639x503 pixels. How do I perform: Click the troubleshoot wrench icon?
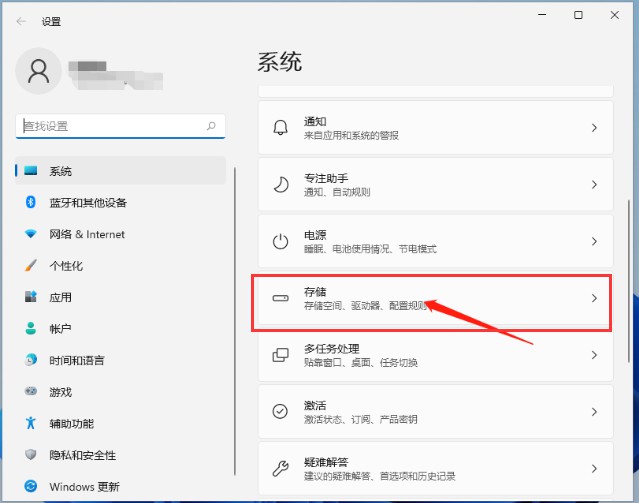click(281, 468)
